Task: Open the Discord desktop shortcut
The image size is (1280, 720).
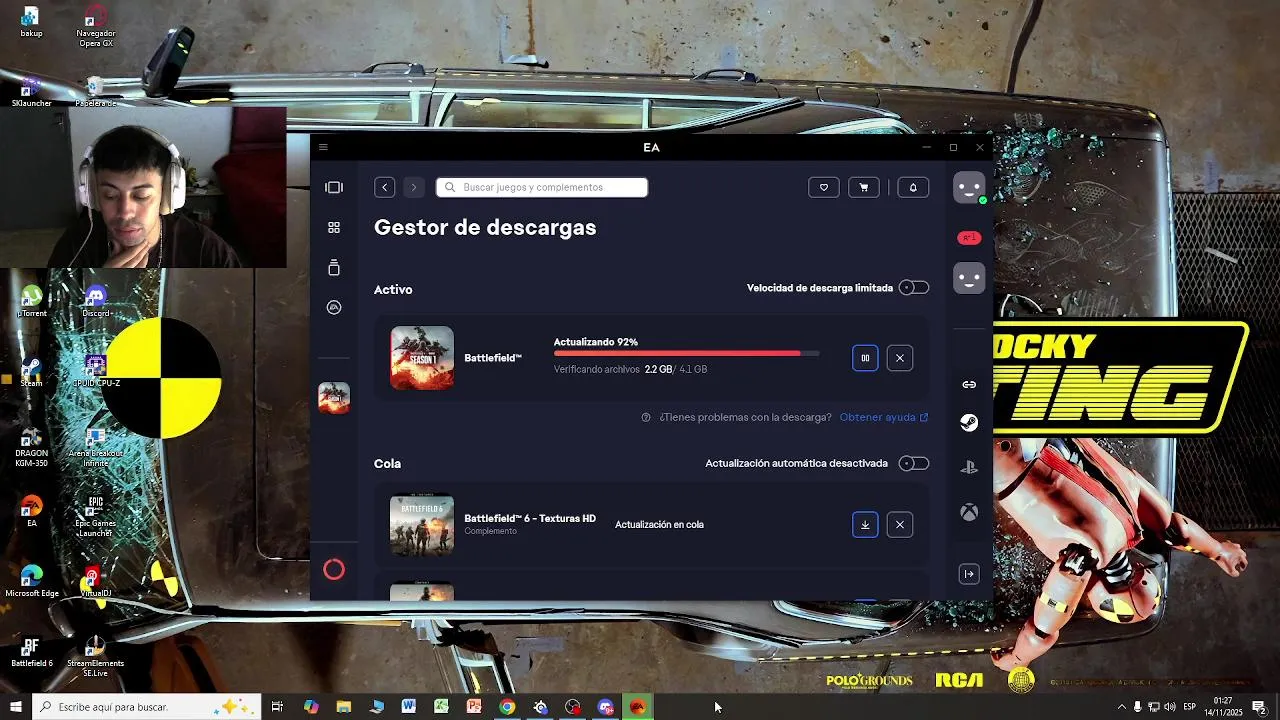Action: click(x=96, y=302)
